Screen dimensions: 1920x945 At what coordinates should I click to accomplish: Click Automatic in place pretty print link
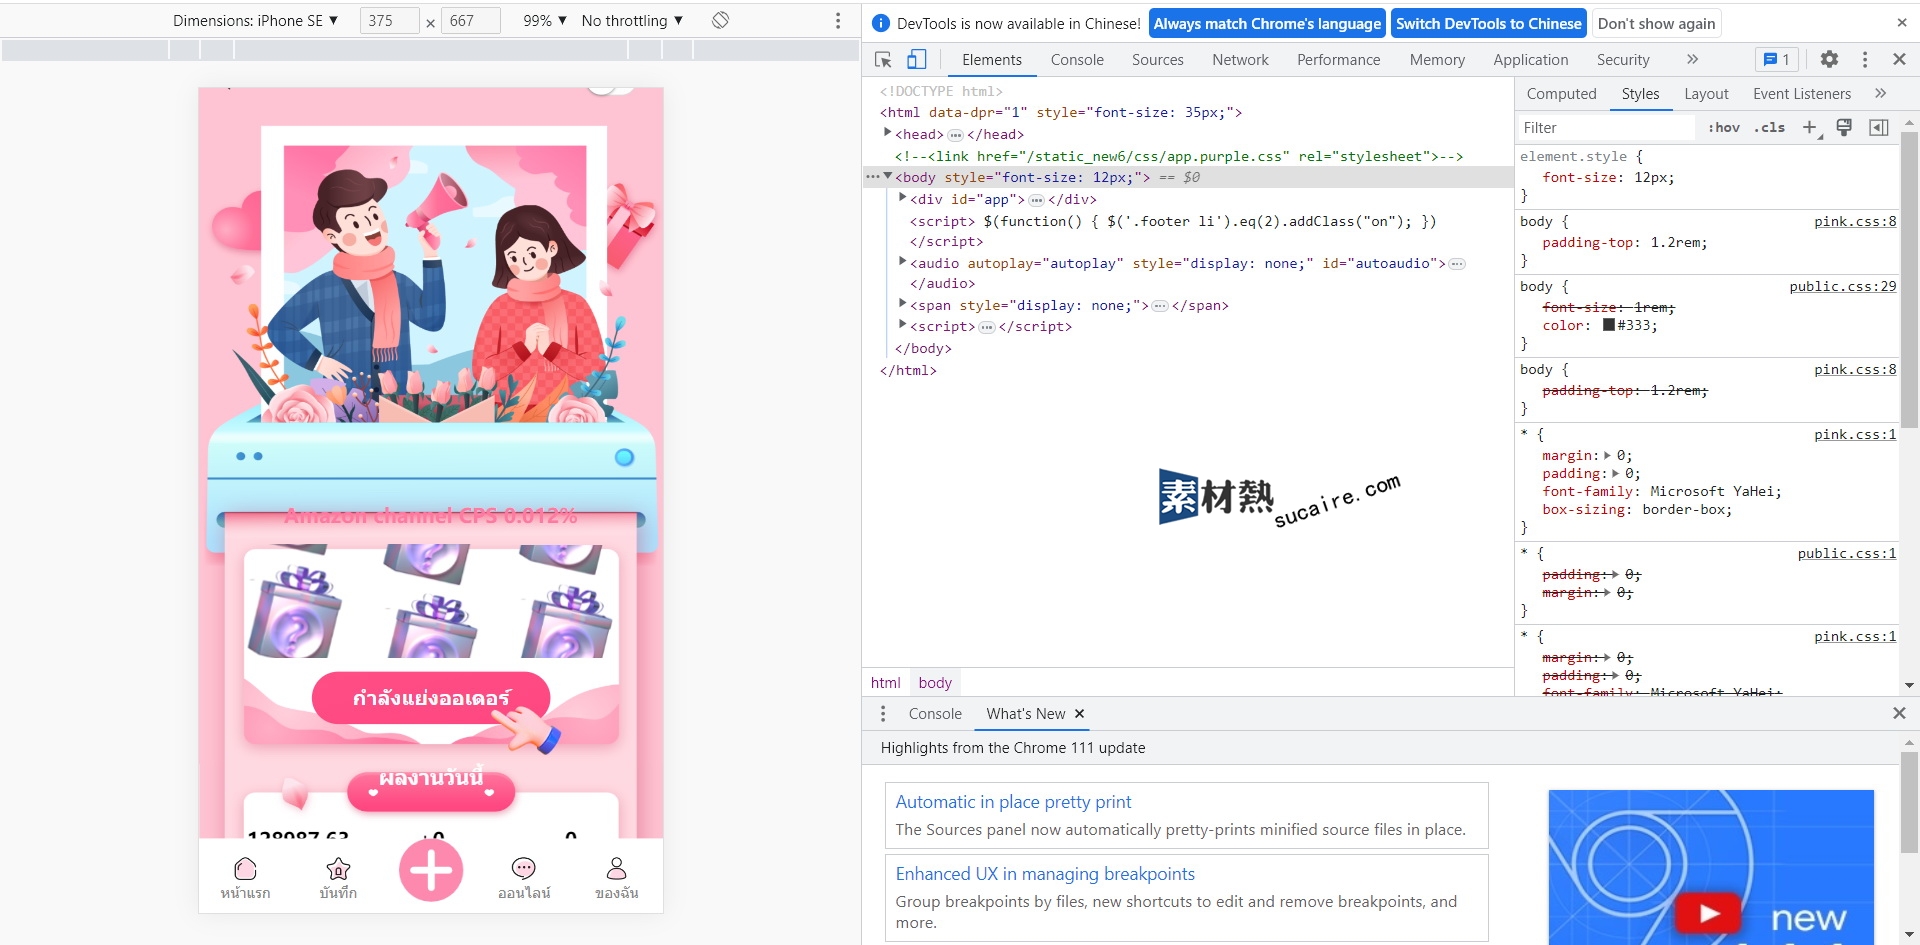coord(1013,802)
